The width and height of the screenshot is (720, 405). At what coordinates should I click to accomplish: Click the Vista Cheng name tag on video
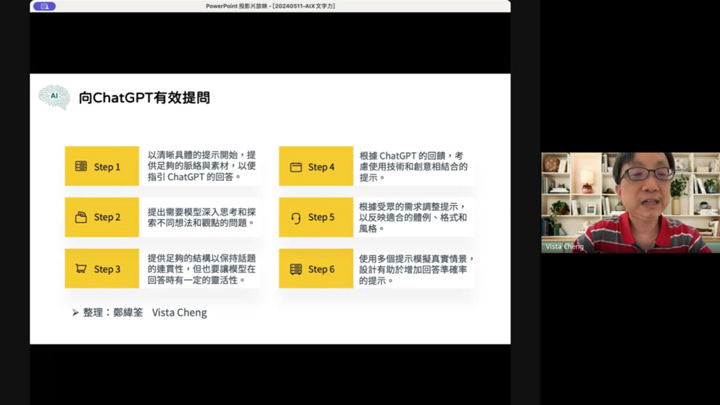click(x=564, y=247)
